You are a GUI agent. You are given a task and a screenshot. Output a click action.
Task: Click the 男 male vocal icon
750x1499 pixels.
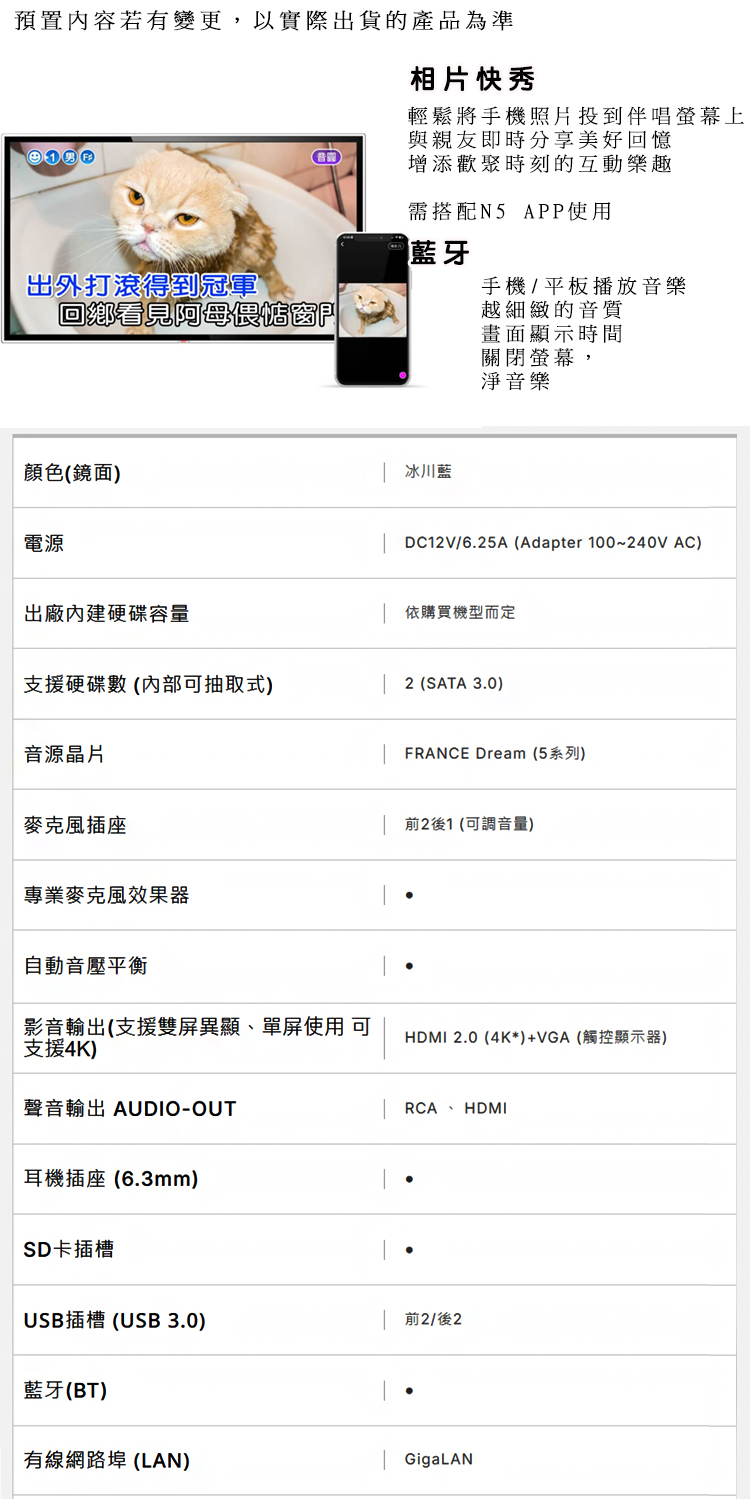click(x=70, y=158)
